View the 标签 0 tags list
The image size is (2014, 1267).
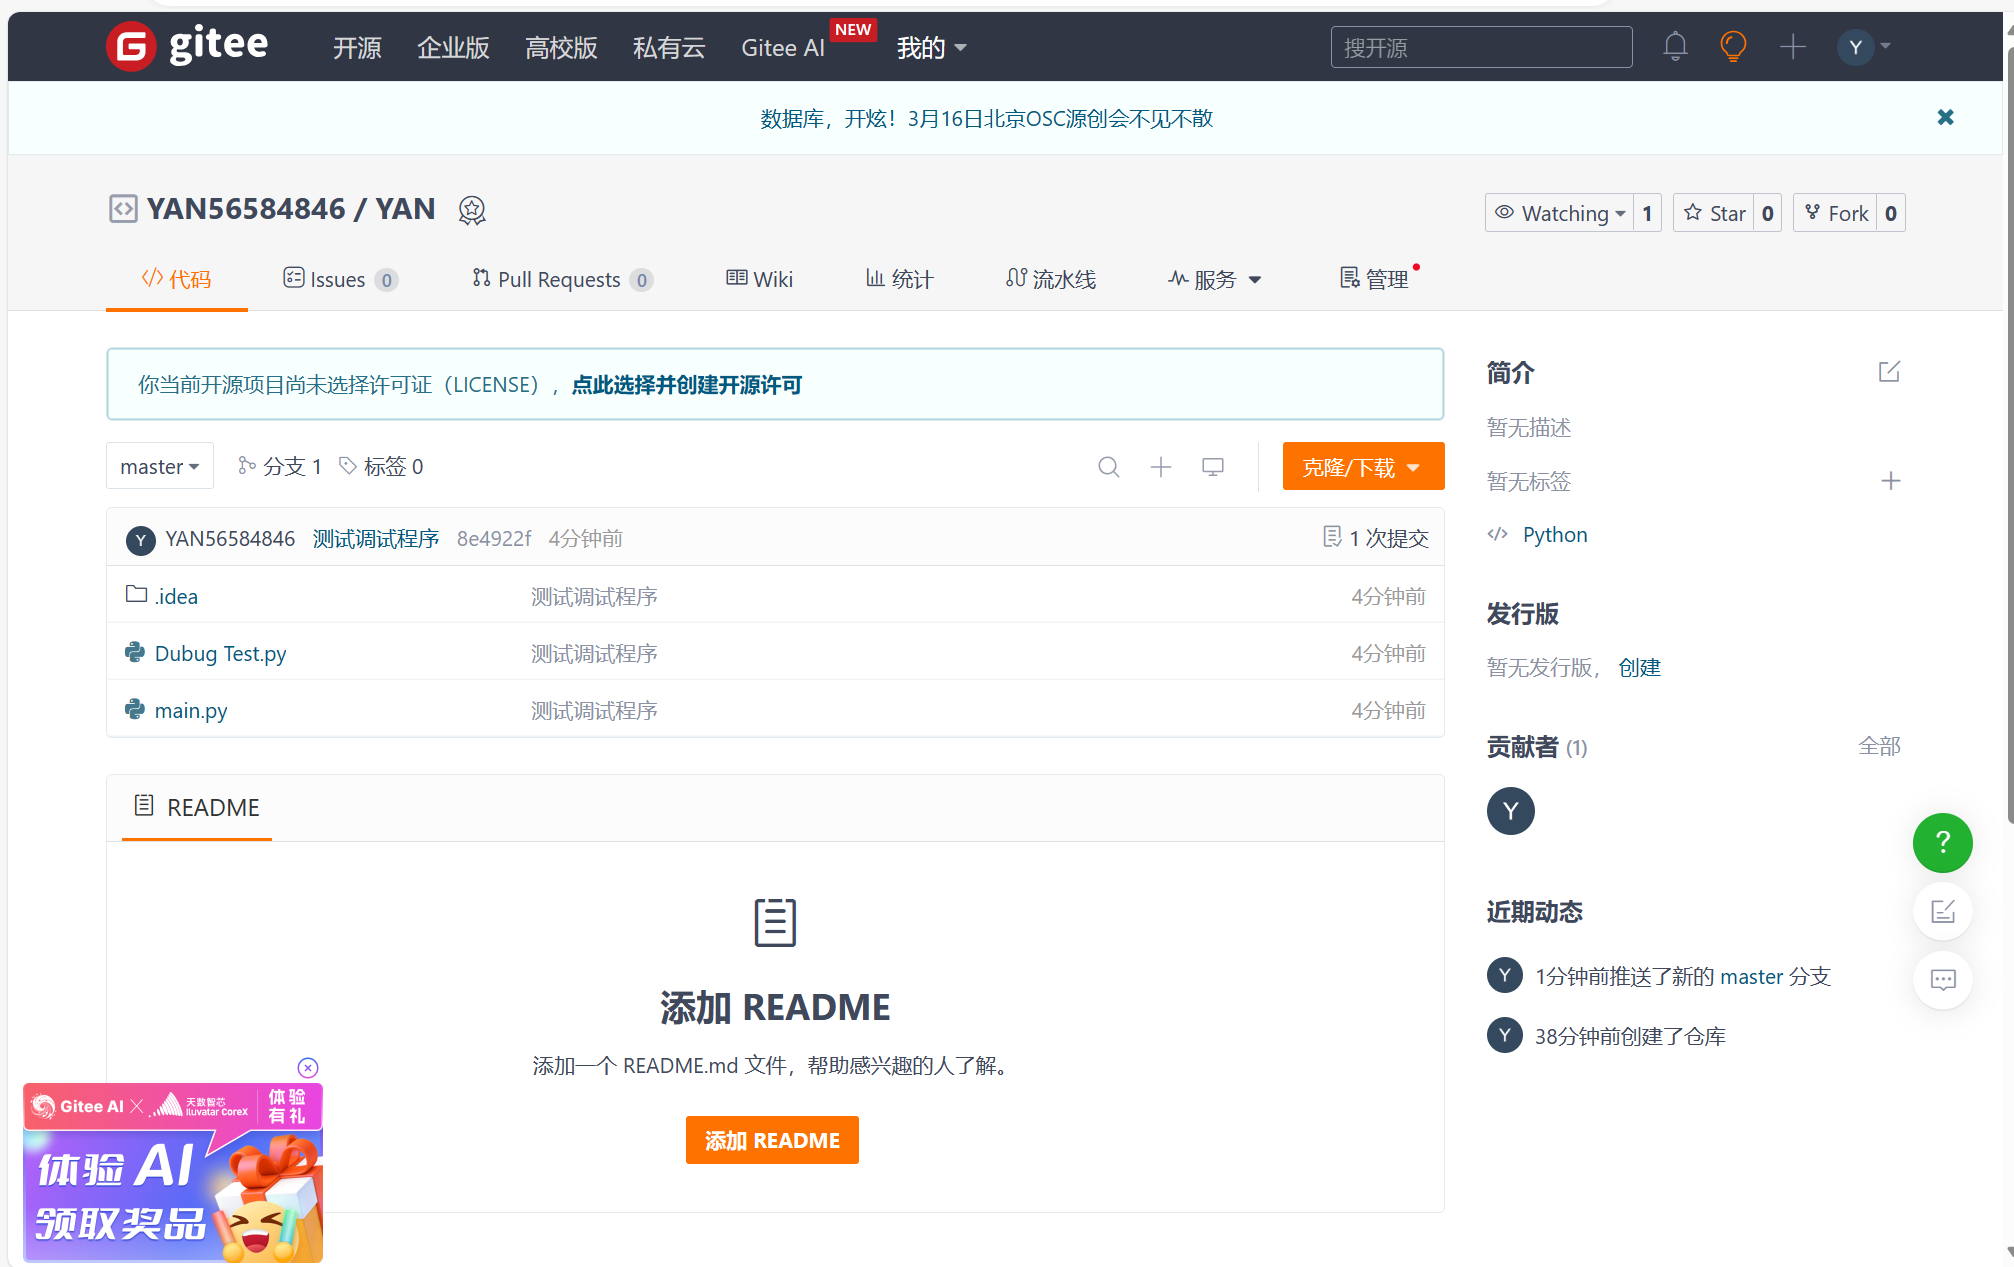381,466
